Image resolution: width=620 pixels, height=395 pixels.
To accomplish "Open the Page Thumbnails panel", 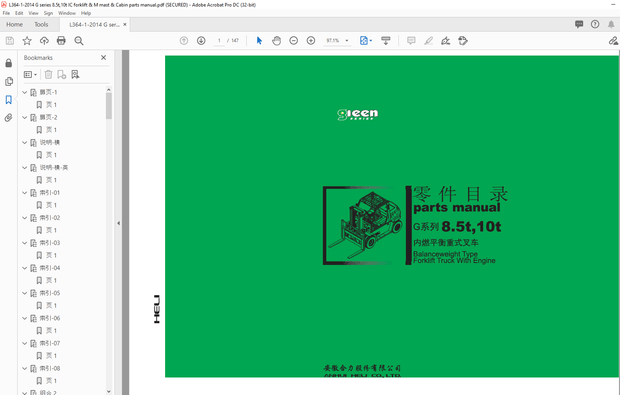I will pyautogui.click(x=9, y=81).
